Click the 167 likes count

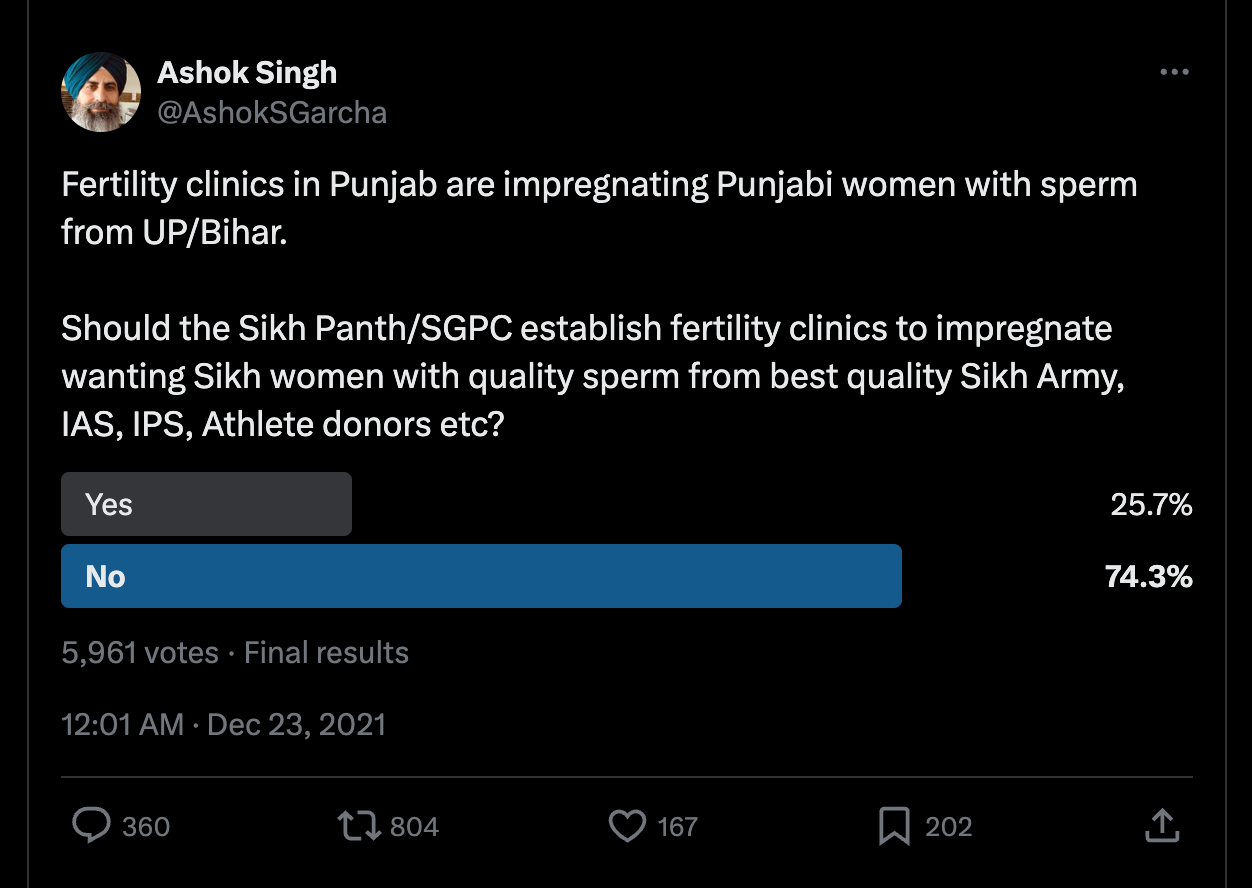pyautogui.click(x=678, y=827)
